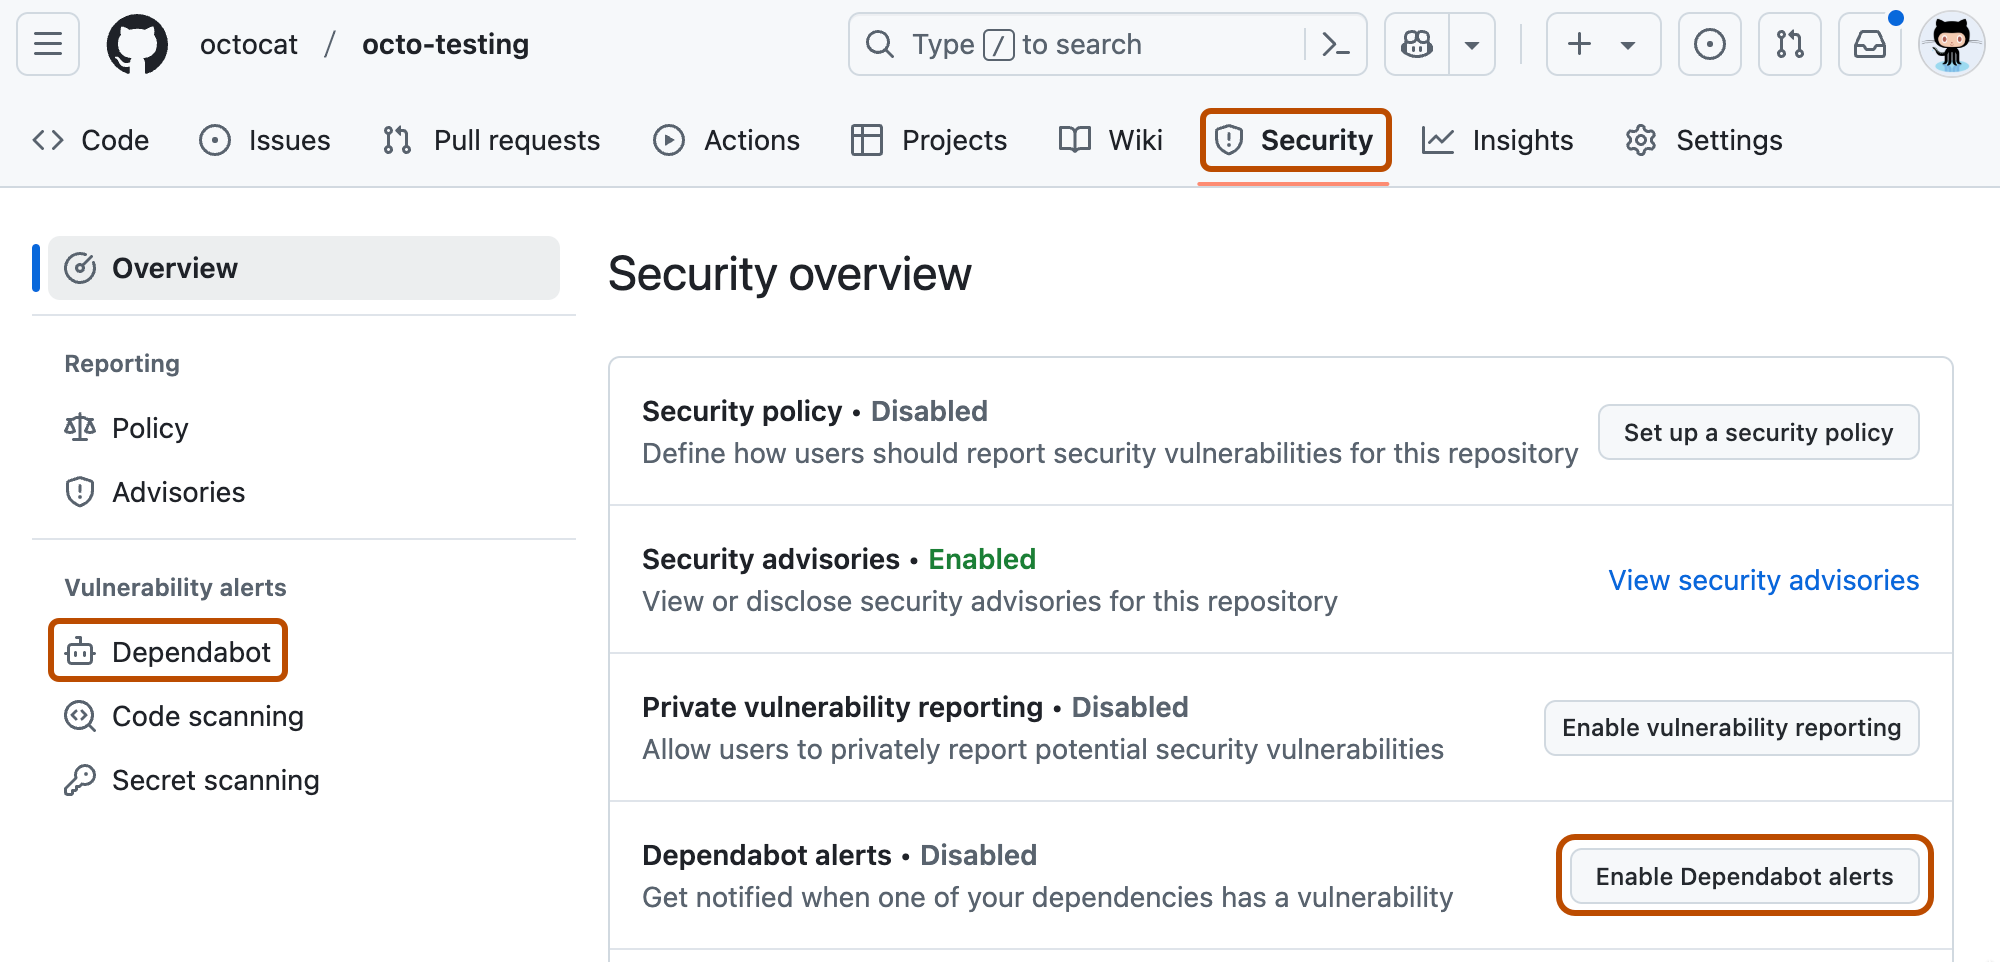Image resolution: width=2000 pixels, height=962 pixels.
Task: Expand the Copilot dropdown arrow
Action: pyautogui.click(x=1472, y=44)
